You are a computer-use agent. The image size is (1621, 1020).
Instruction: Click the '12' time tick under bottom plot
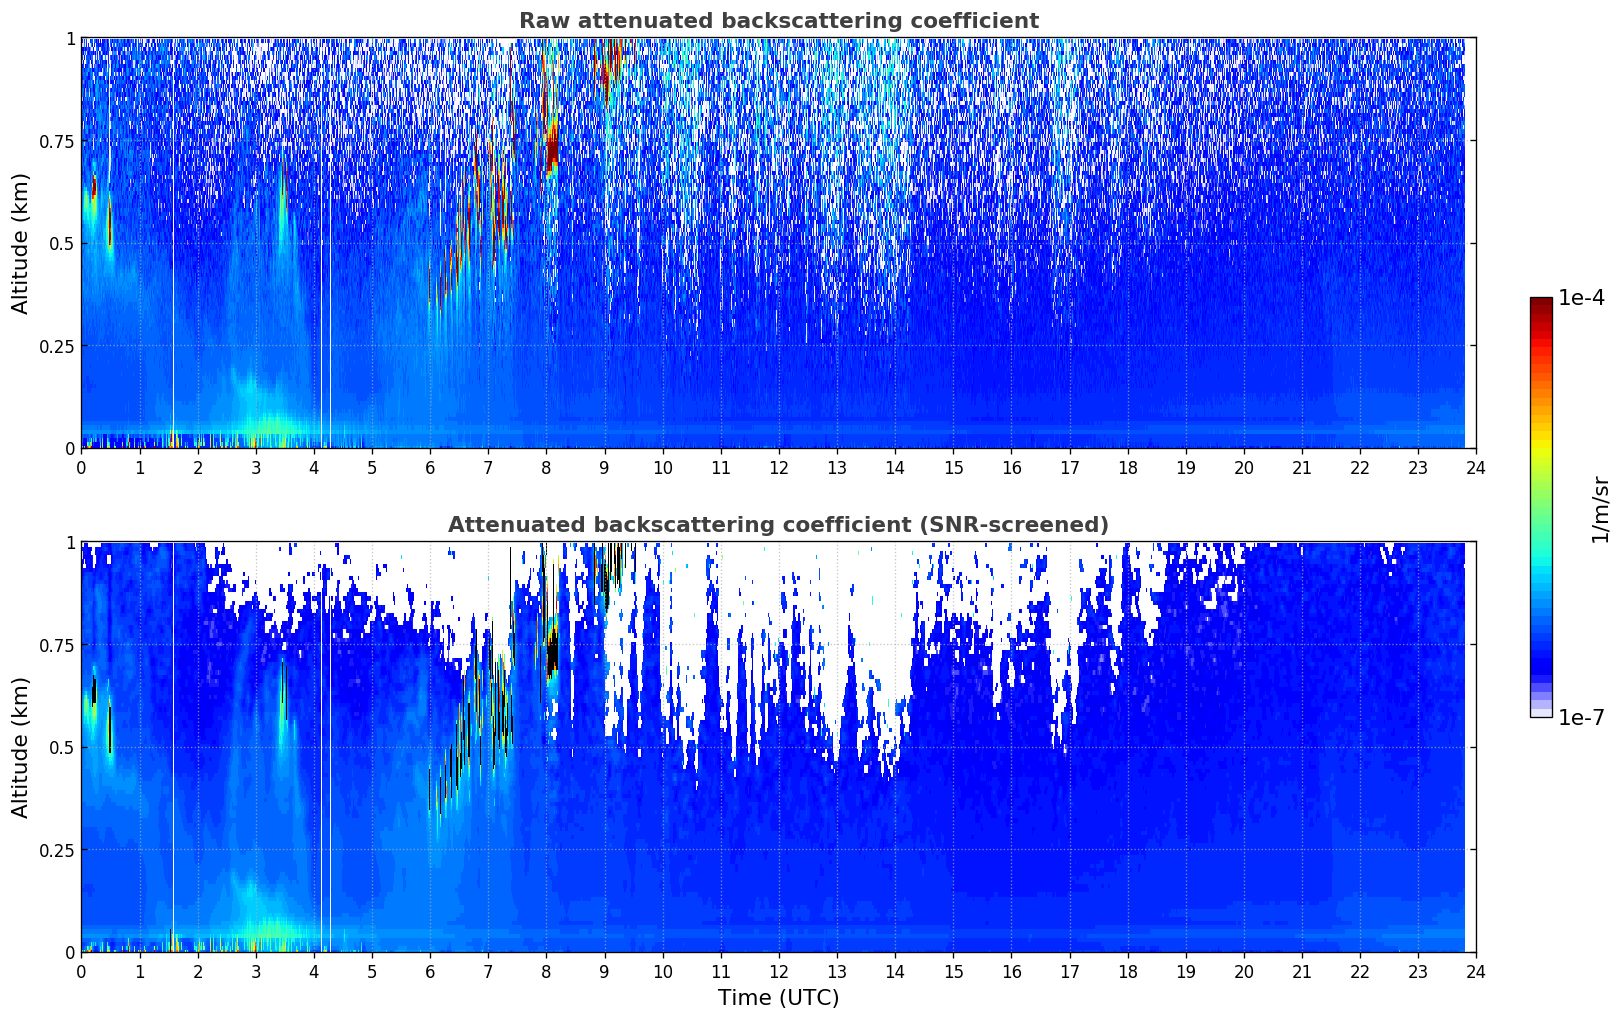click(x=779, y=972)
